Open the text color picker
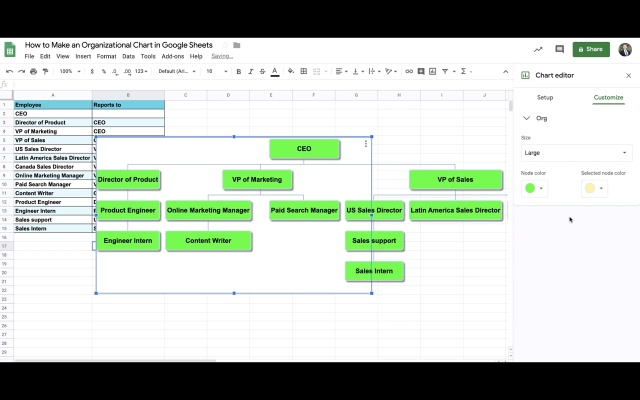640x400 pixels. (275, 71)
